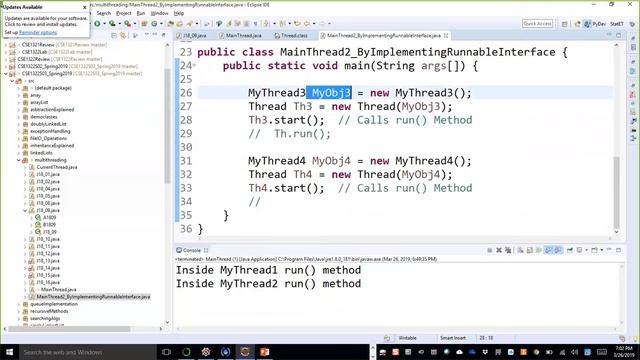Click the Coverage launch icon in toolbar
The width and height of the screenshot is (640, 360).
[x=112, y=24]
